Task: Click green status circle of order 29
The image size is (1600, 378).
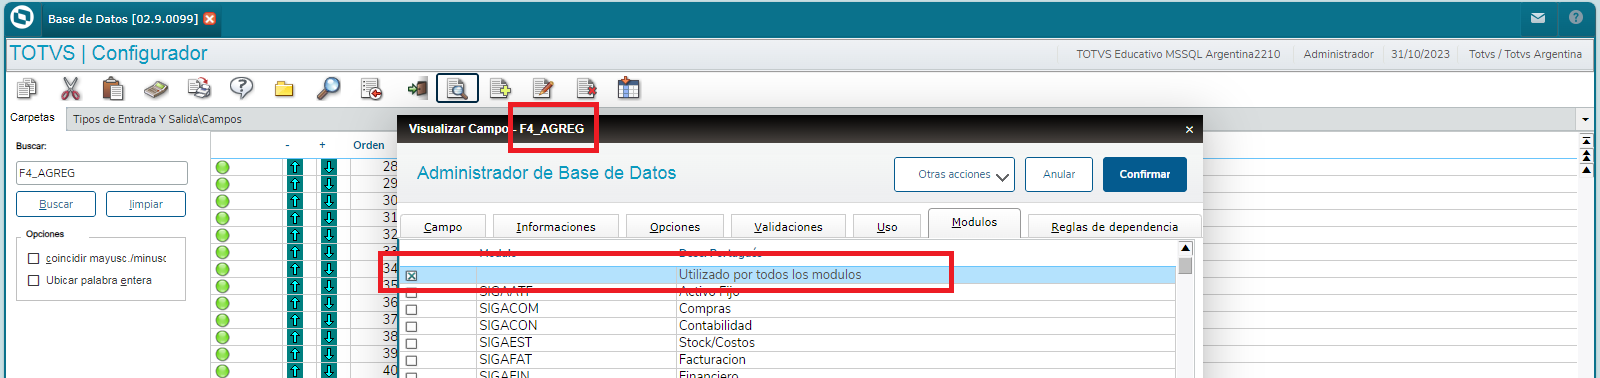Action: click(222, 184)
